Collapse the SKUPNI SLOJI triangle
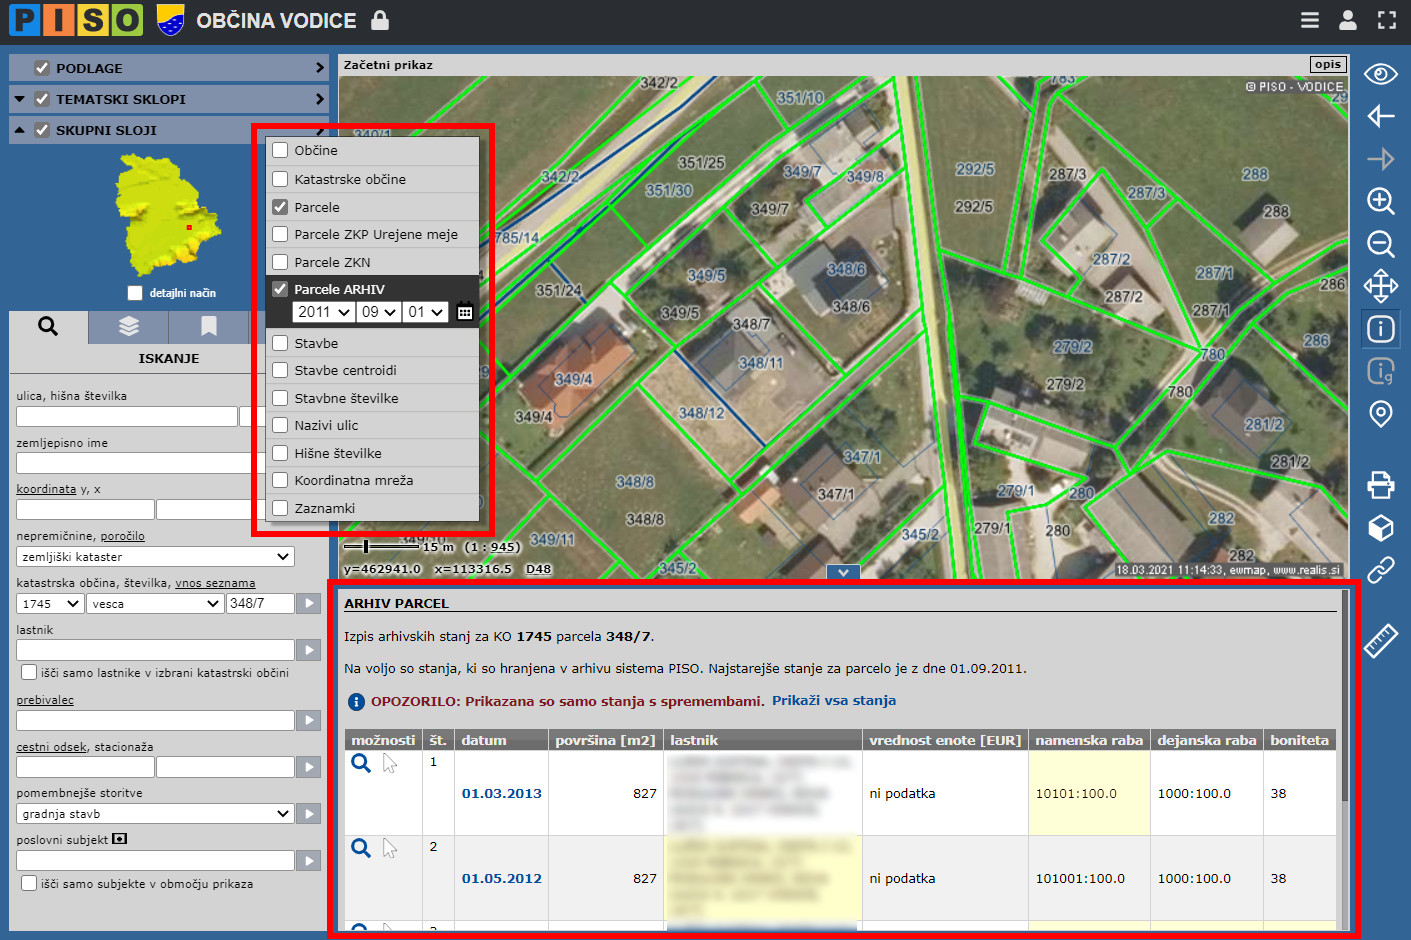This screenshot has height=940, width=1411. (x=20, y=130)
